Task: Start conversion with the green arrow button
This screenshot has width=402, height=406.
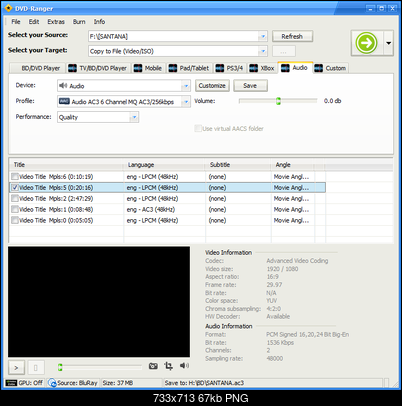Action: click(x=367, y=43)
